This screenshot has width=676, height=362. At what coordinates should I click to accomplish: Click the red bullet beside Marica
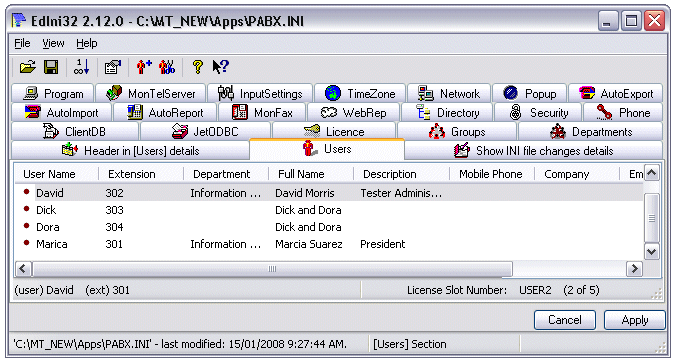click(27, 243)
